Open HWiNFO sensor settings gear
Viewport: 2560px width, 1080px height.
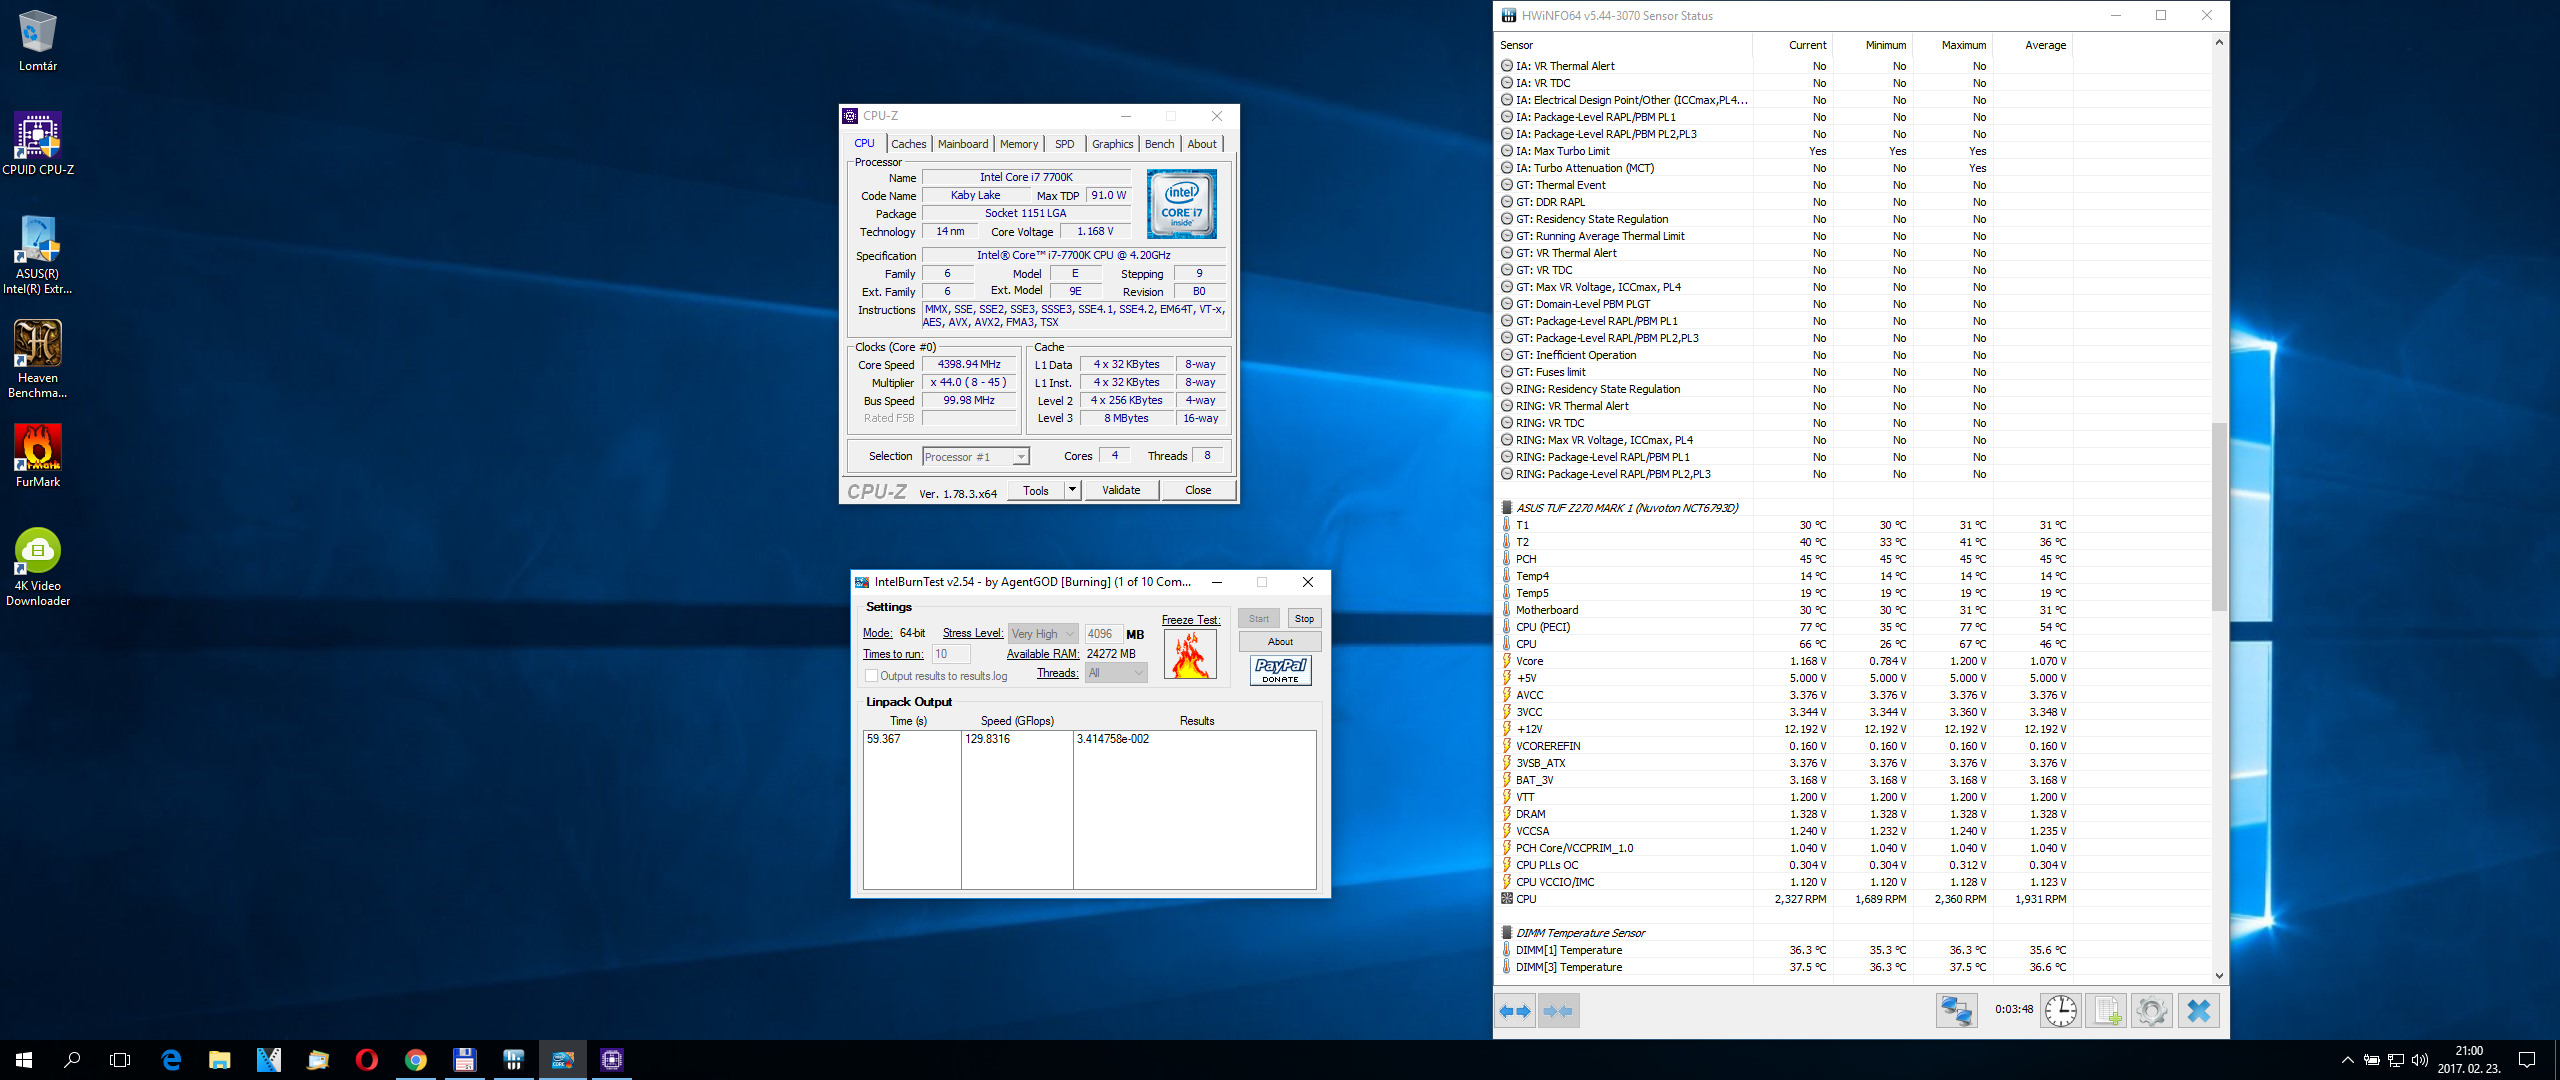2151,1011
